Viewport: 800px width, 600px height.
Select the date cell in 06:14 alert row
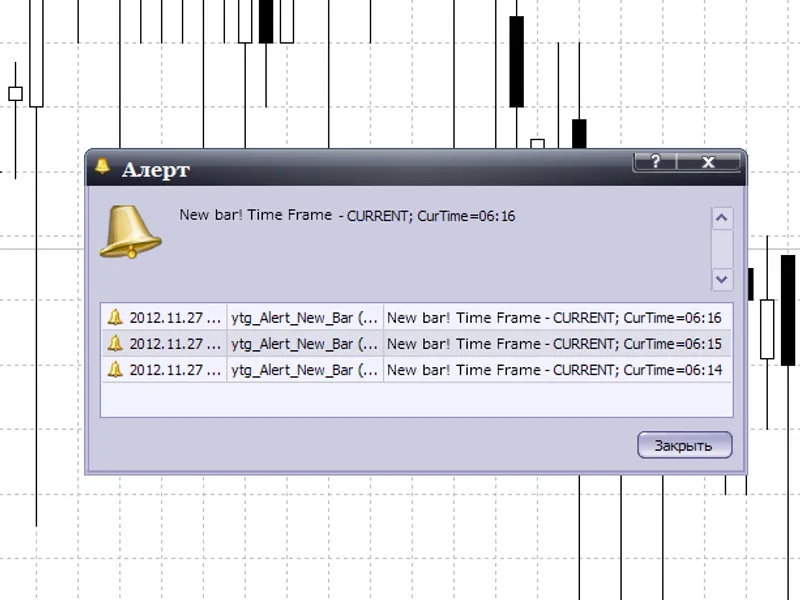[x=175, y=369]
